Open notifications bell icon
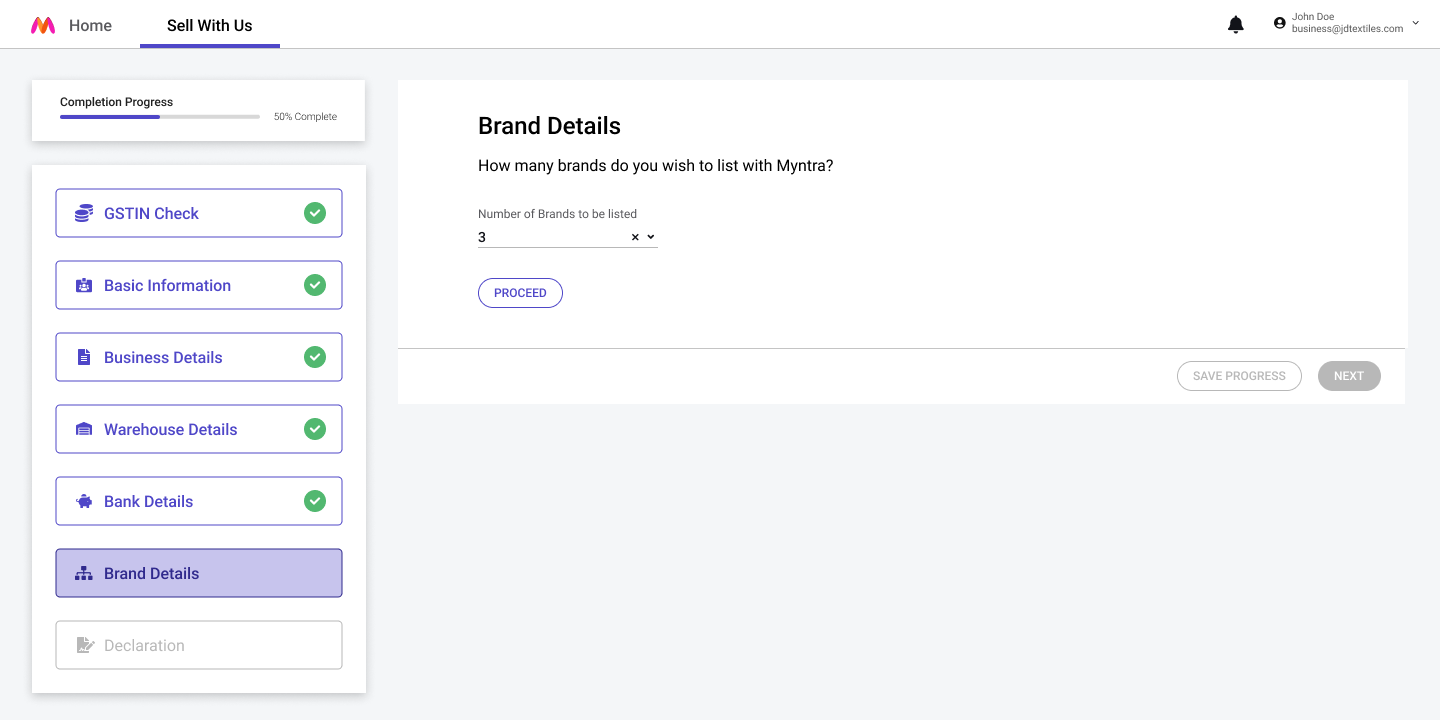The width and height of the screenshot is (1440, 720). point(1236,25)
